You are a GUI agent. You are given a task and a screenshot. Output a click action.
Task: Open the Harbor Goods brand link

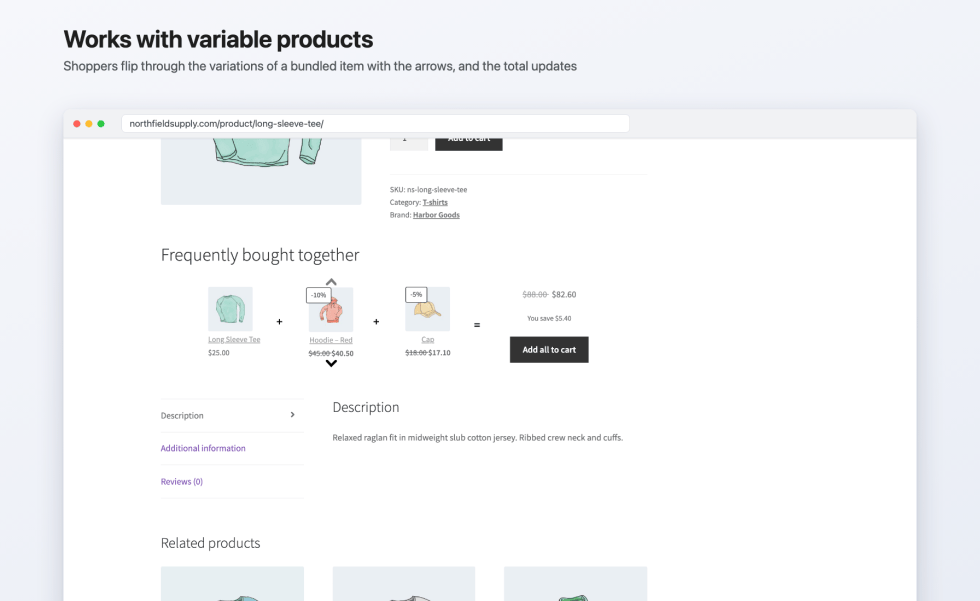pyautogui.click(x=436, y=215)
